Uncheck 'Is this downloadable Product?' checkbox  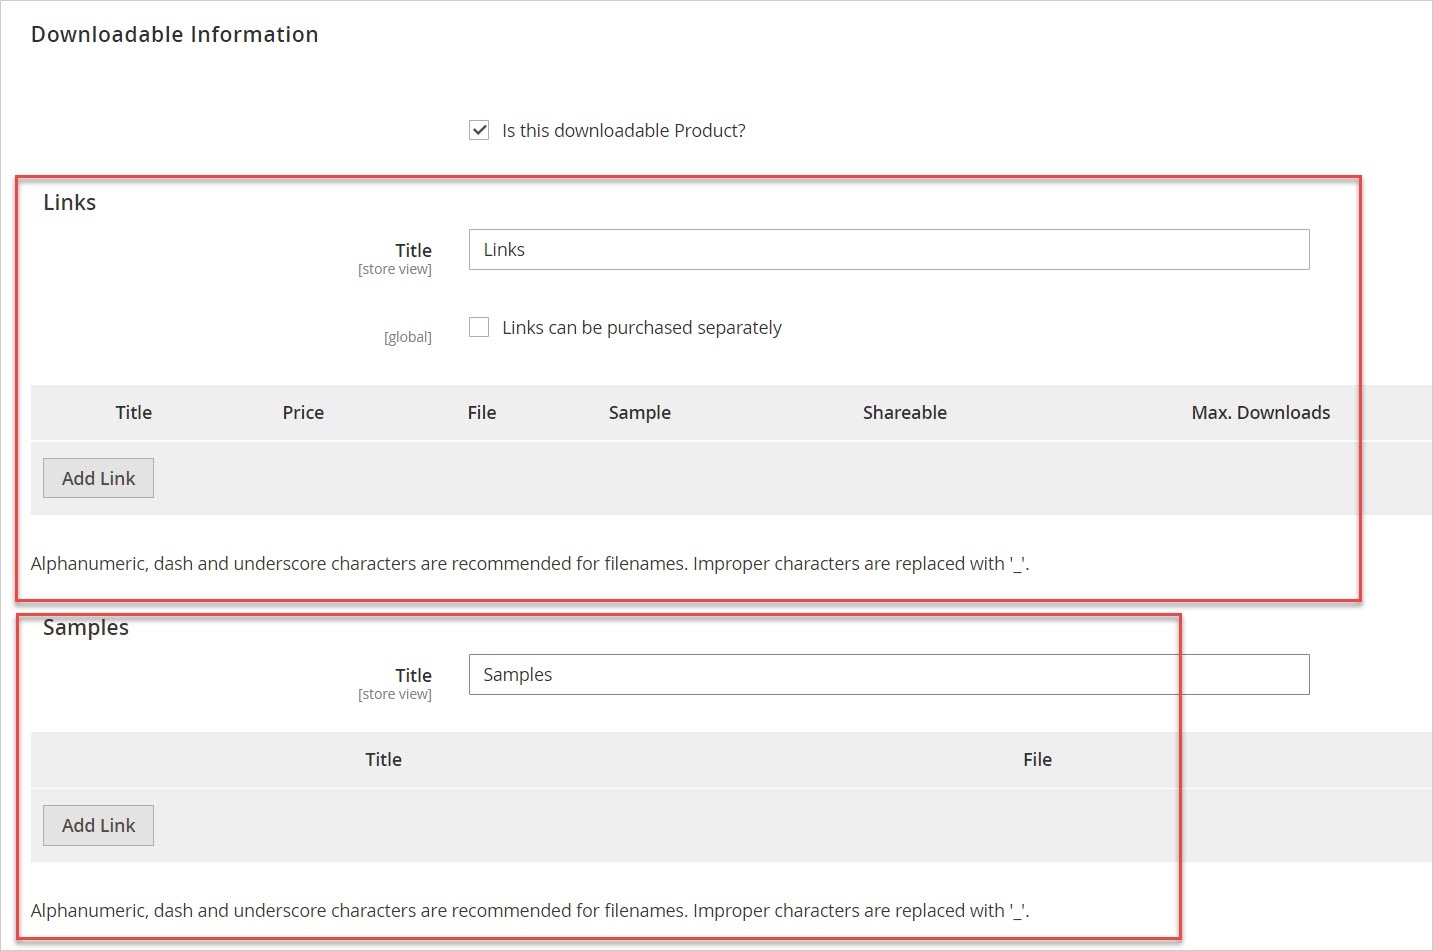coord(478,129)
